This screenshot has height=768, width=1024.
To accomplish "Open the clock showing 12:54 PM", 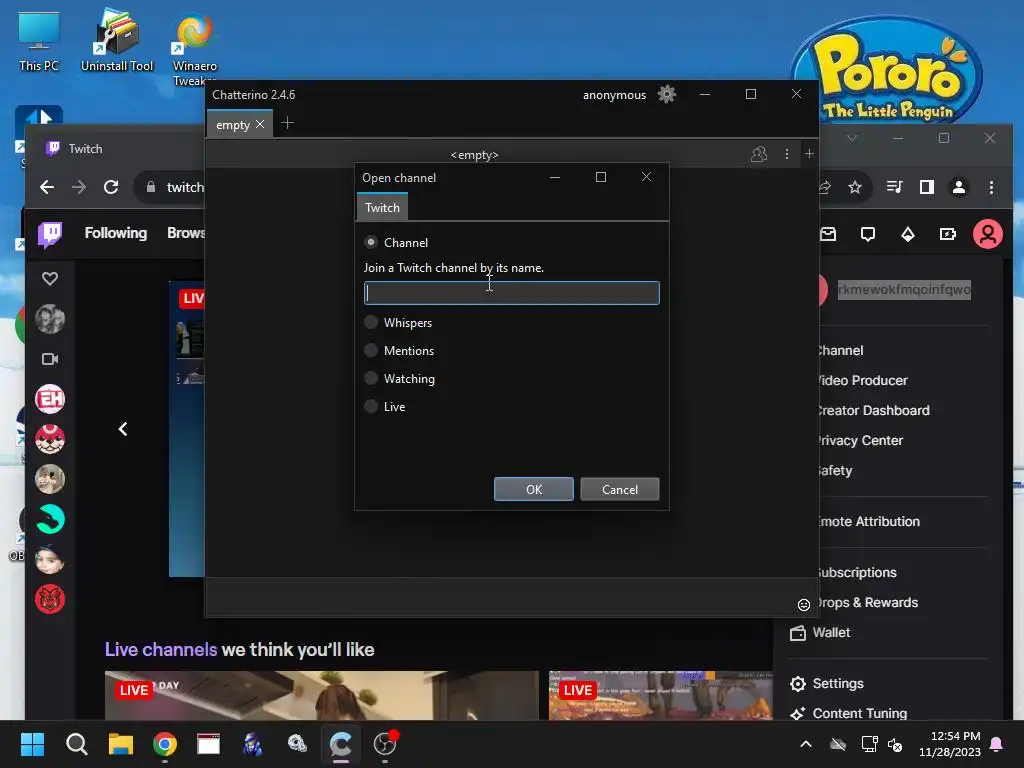I will [x=950, y=744].
